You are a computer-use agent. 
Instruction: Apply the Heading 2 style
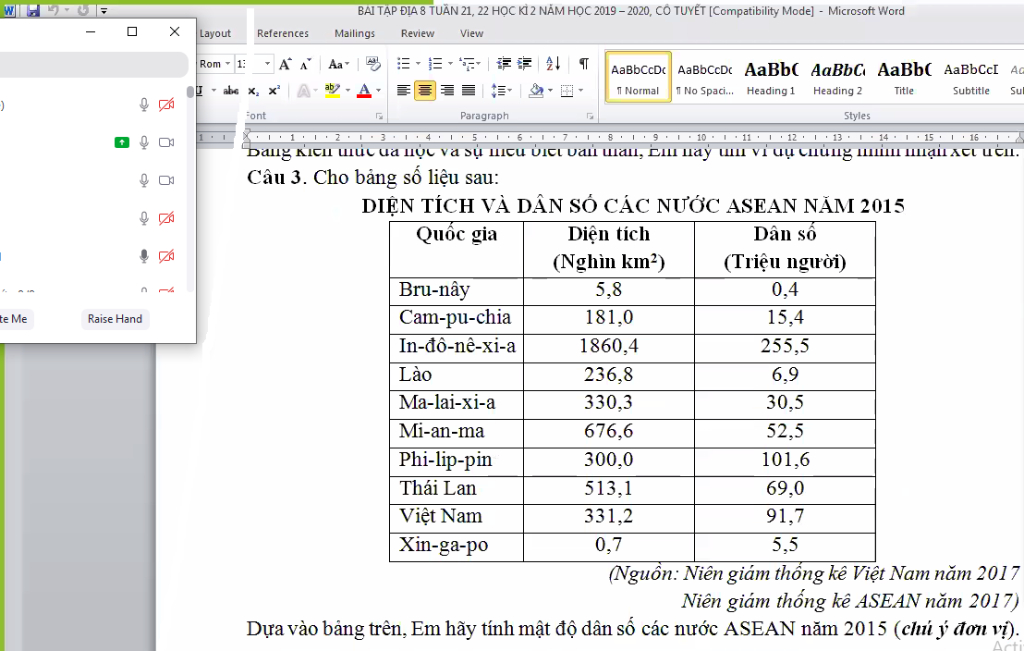click(838, 77)
